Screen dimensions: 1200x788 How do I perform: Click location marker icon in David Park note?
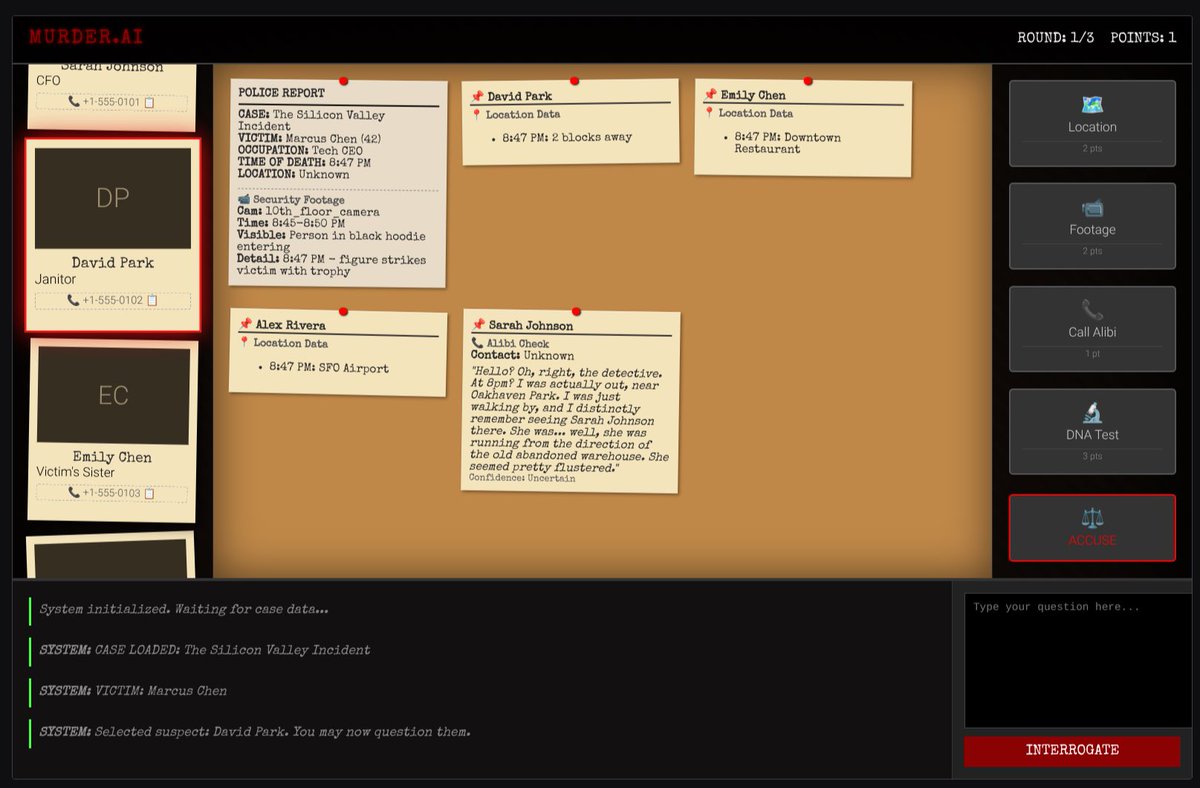476,115
